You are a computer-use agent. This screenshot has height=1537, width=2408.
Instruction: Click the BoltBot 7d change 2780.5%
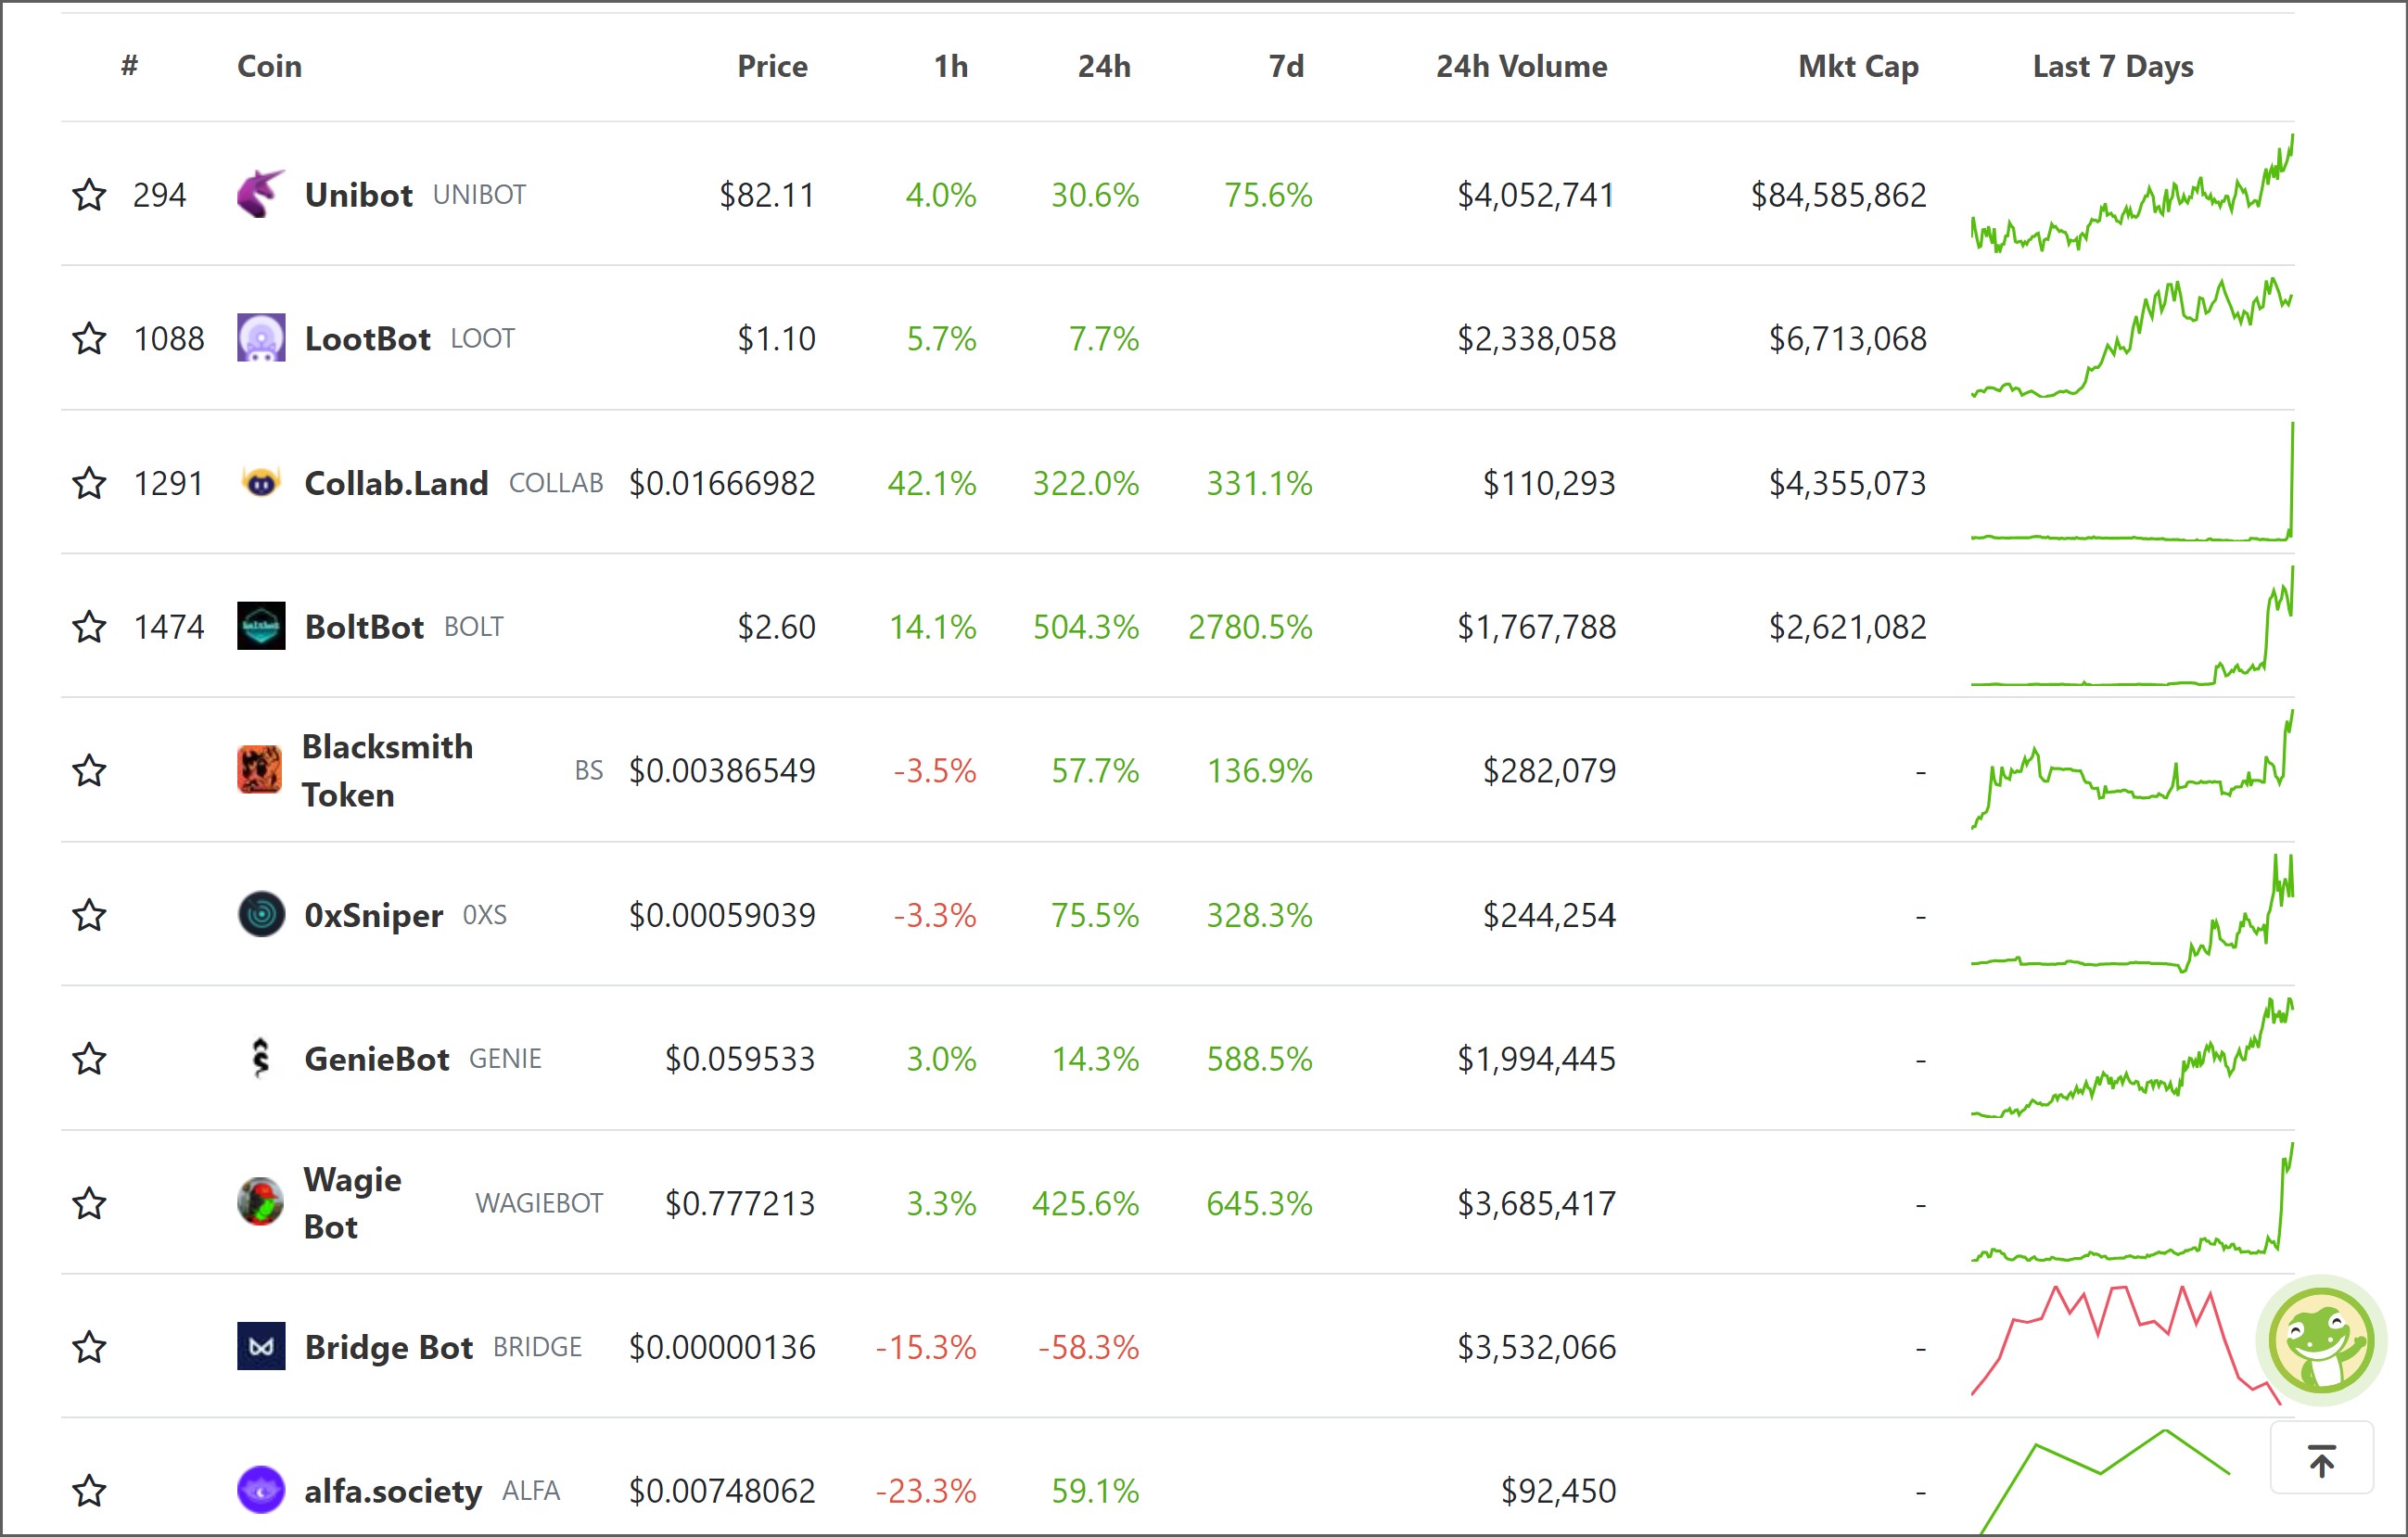[x=1250, y=626]
